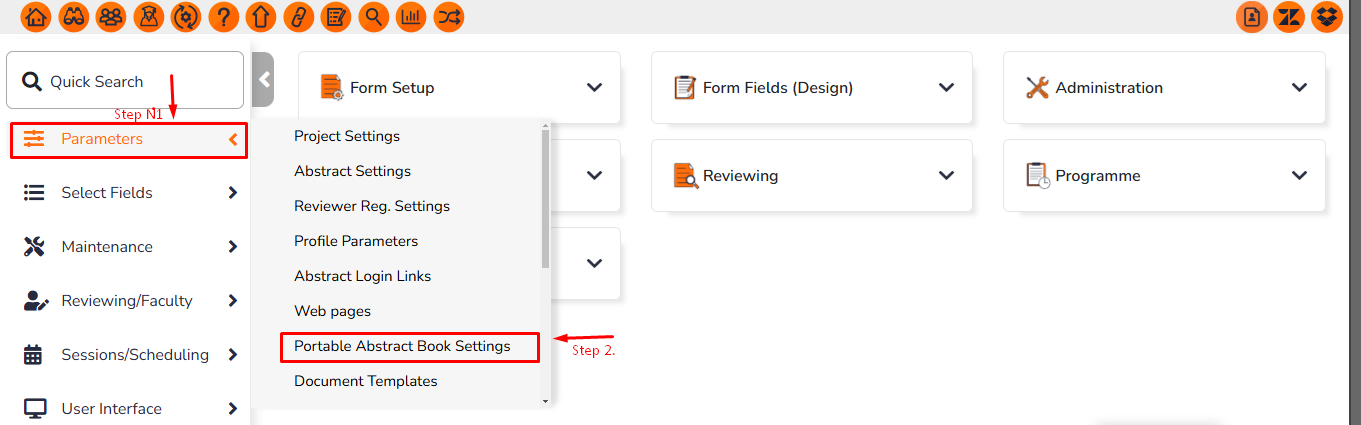The height and width of the screenshot is (425, 1361).
Task: Click the magnifying glass toolbar icon
Action: (373, 17)
